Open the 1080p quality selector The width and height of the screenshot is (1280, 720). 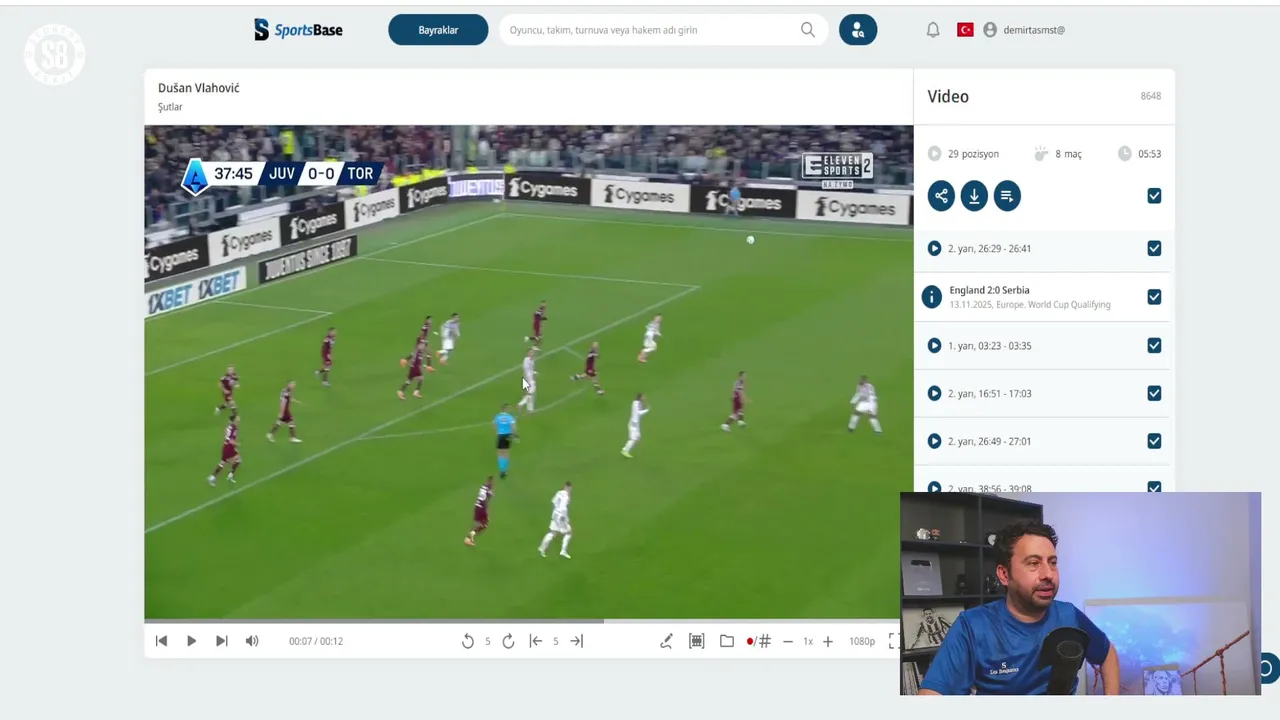(x=862, y=641)
